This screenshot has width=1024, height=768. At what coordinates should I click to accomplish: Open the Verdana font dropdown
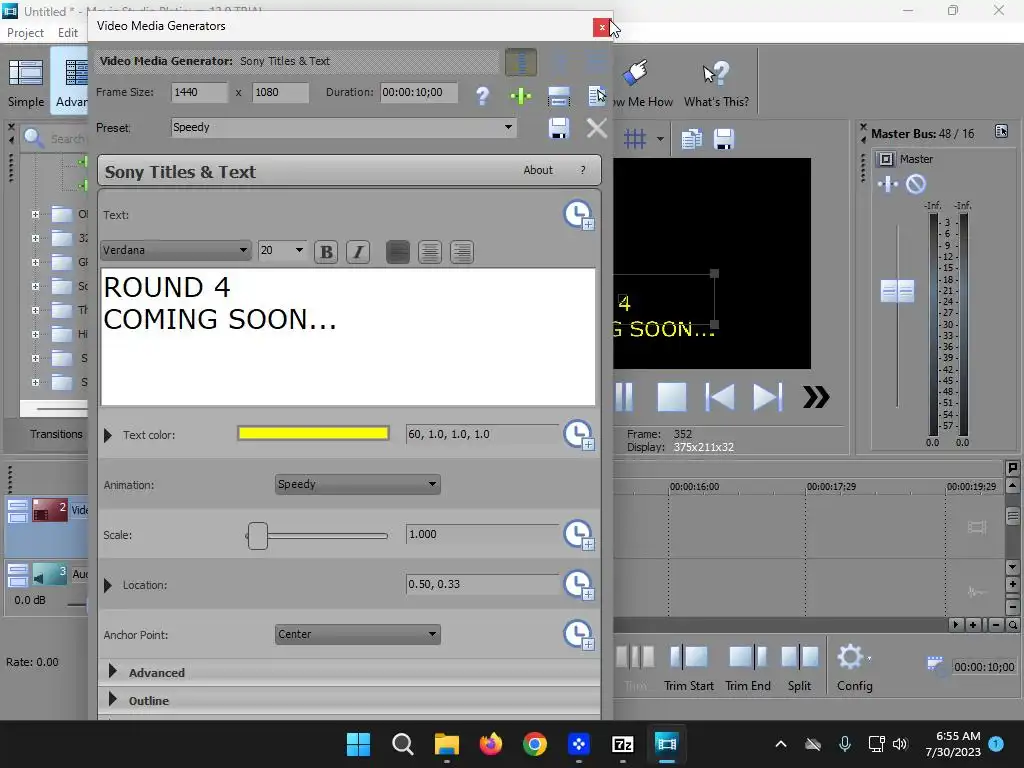pyautogui.click(x=176, y=250)
